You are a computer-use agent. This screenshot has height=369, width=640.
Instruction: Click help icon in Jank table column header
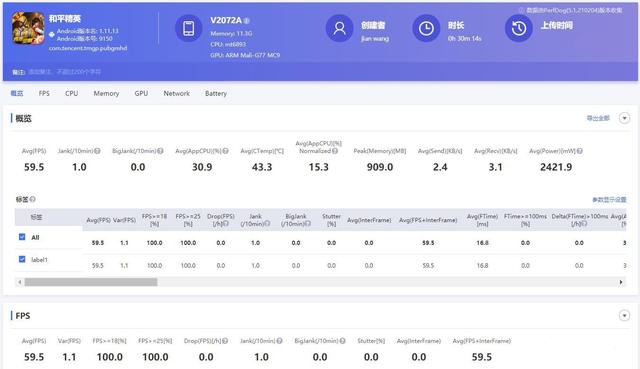pos(267,224)
